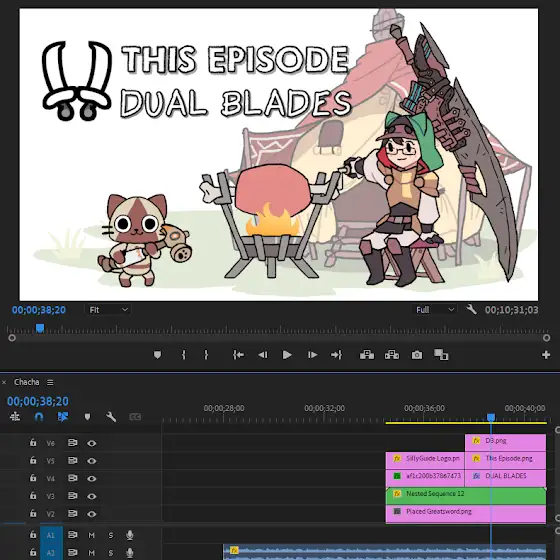The width and height of the screenshot is (560, 560).
Task: Open the Button Editor plus icon
Action: 546,355
